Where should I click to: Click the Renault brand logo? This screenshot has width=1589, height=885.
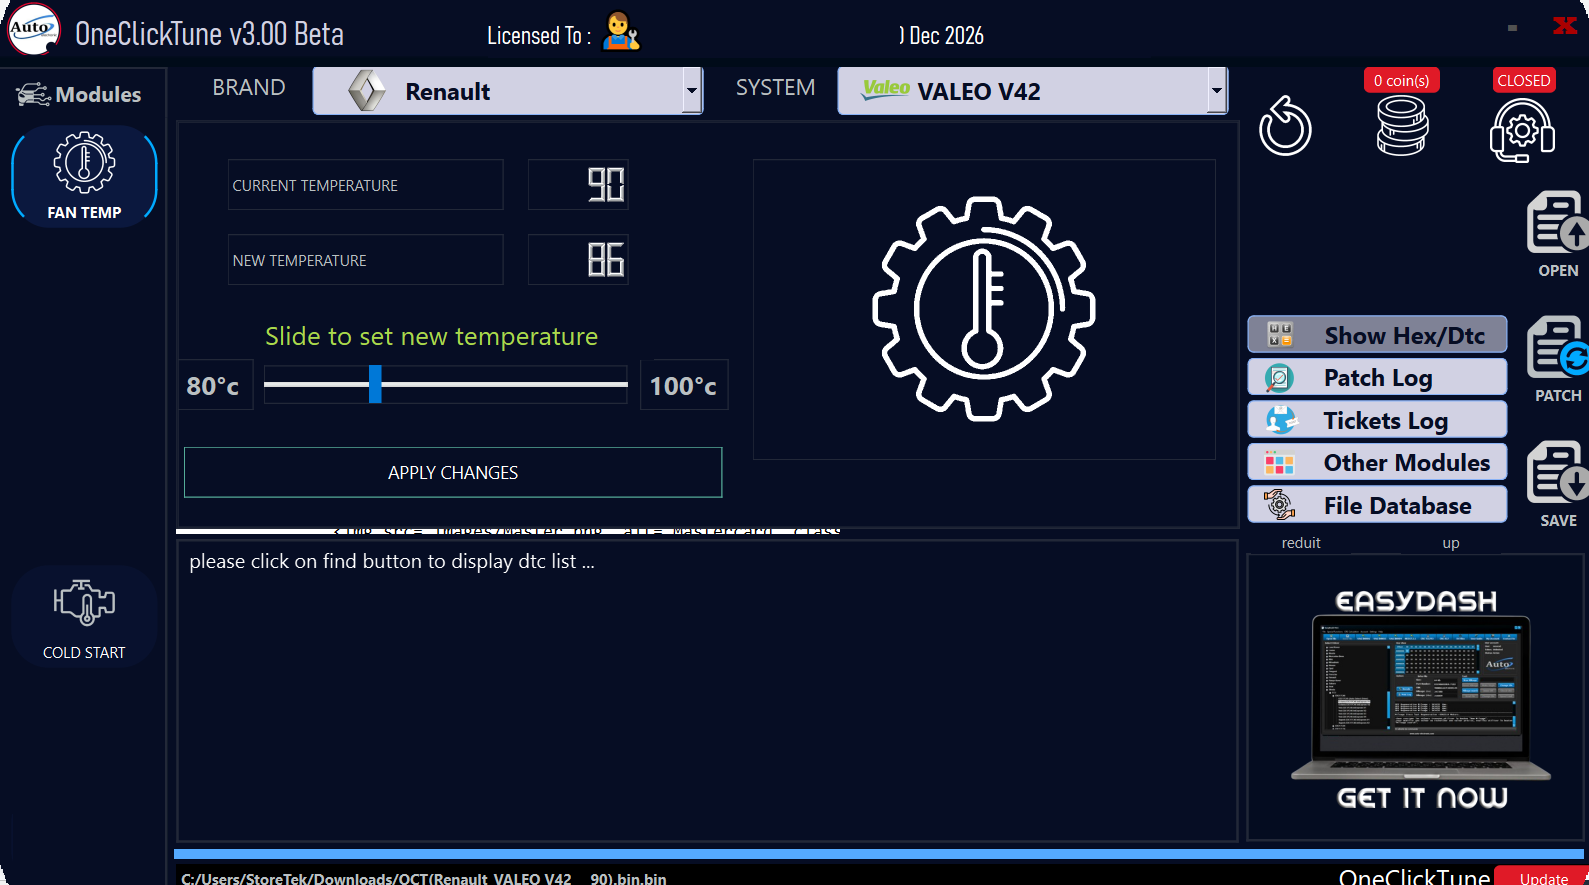[367, 91]
